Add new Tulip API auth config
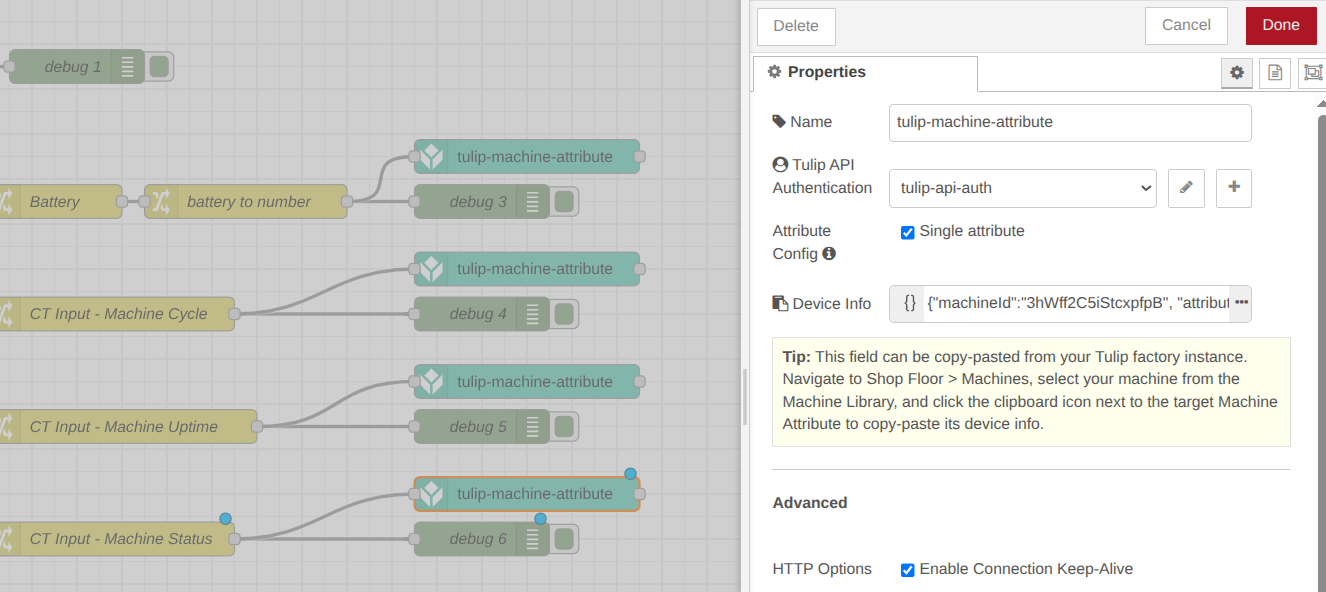 point(1234,188)
